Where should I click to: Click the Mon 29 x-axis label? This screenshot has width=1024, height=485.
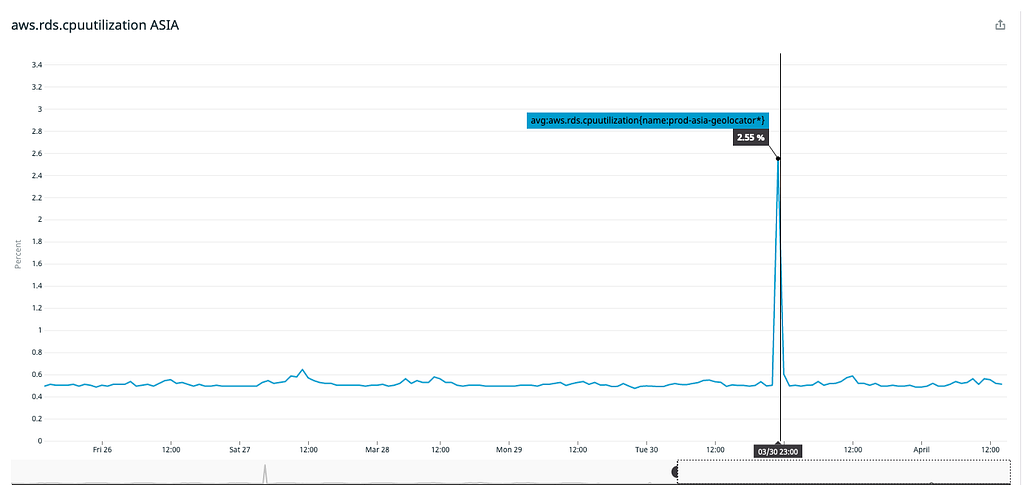(x=509, y=450)
